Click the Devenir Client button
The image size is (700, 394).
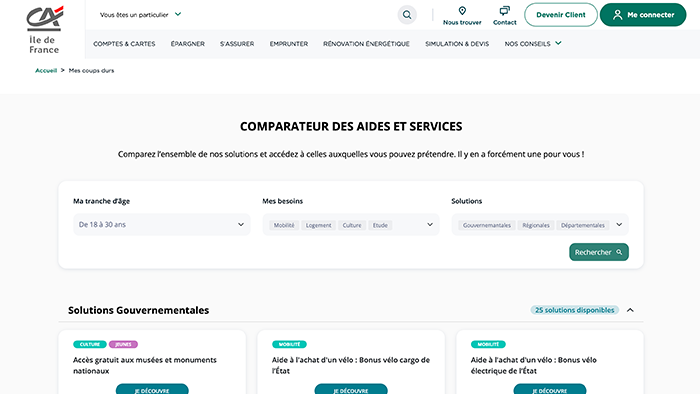(x=561, y=15)
